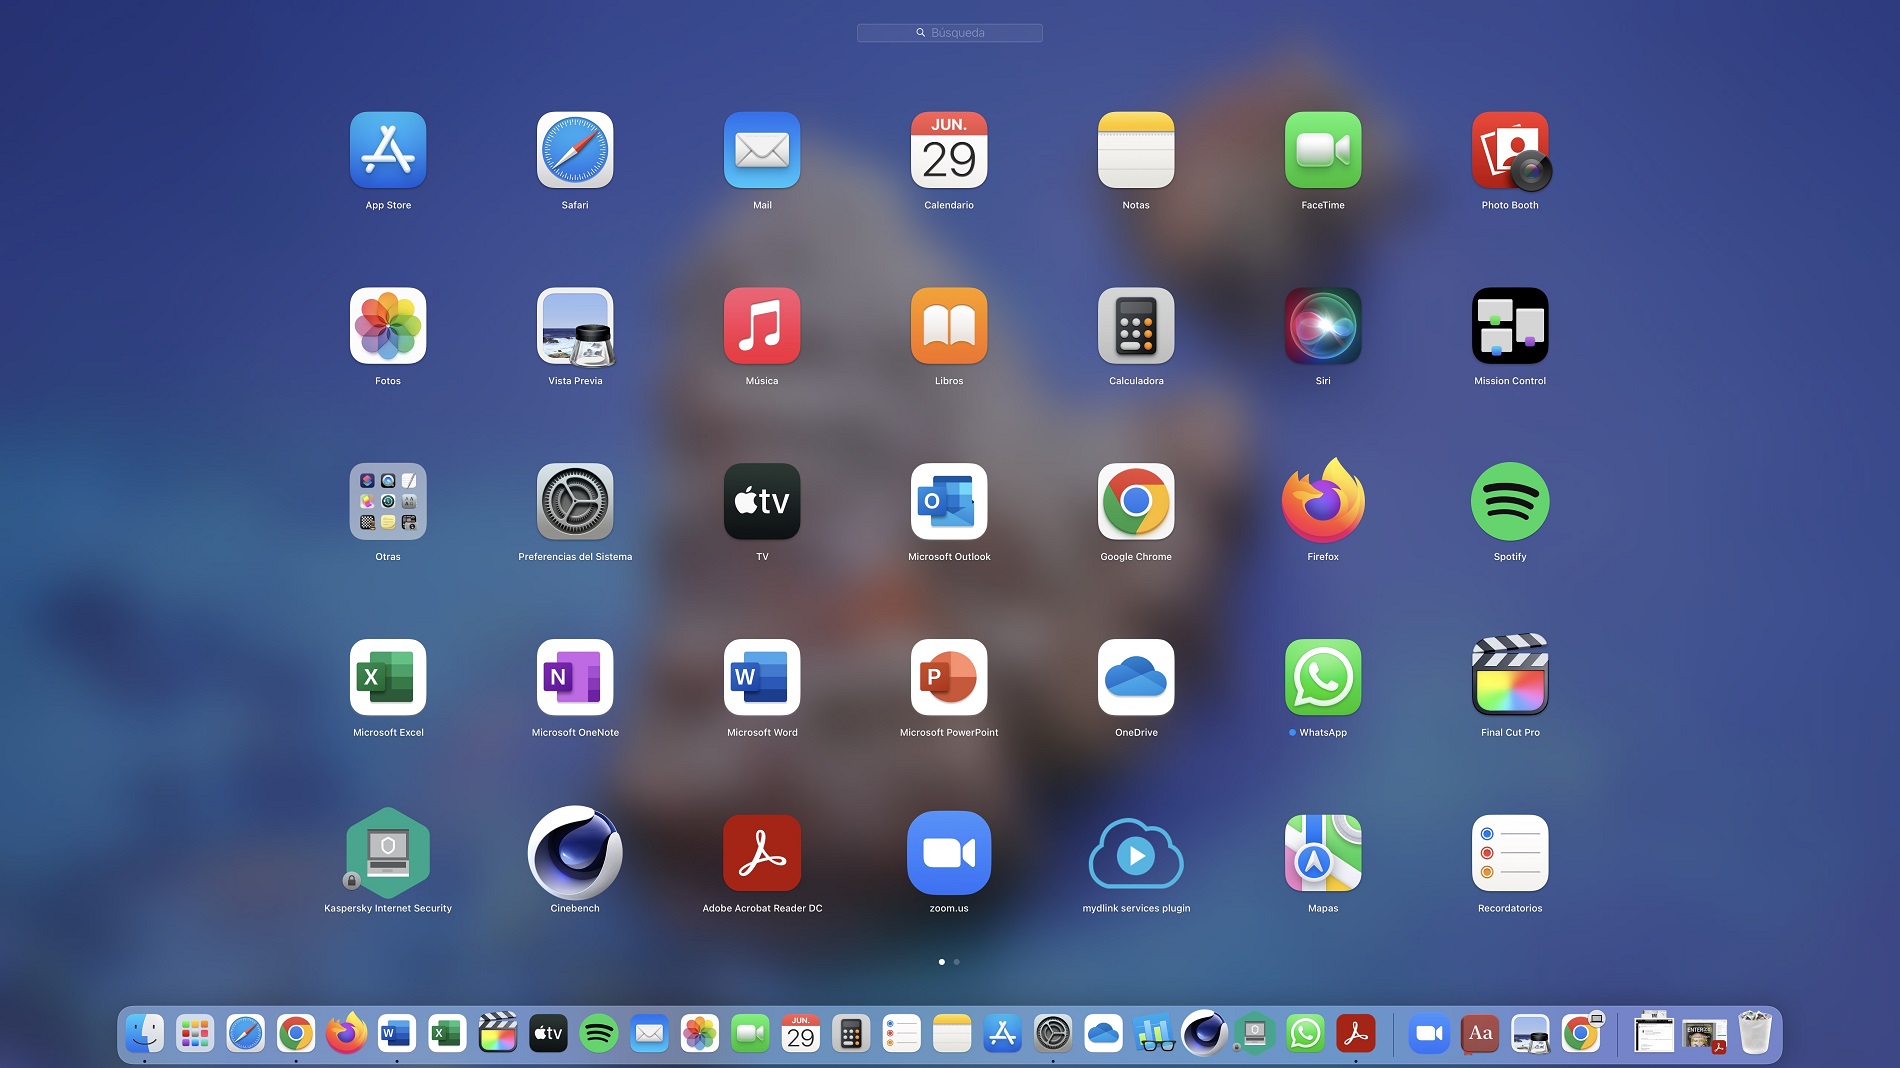Viewport: 1900px width, 1068px height.
Task: Open the Apple TV icon in the Dock
Action: coord(548,1034)
